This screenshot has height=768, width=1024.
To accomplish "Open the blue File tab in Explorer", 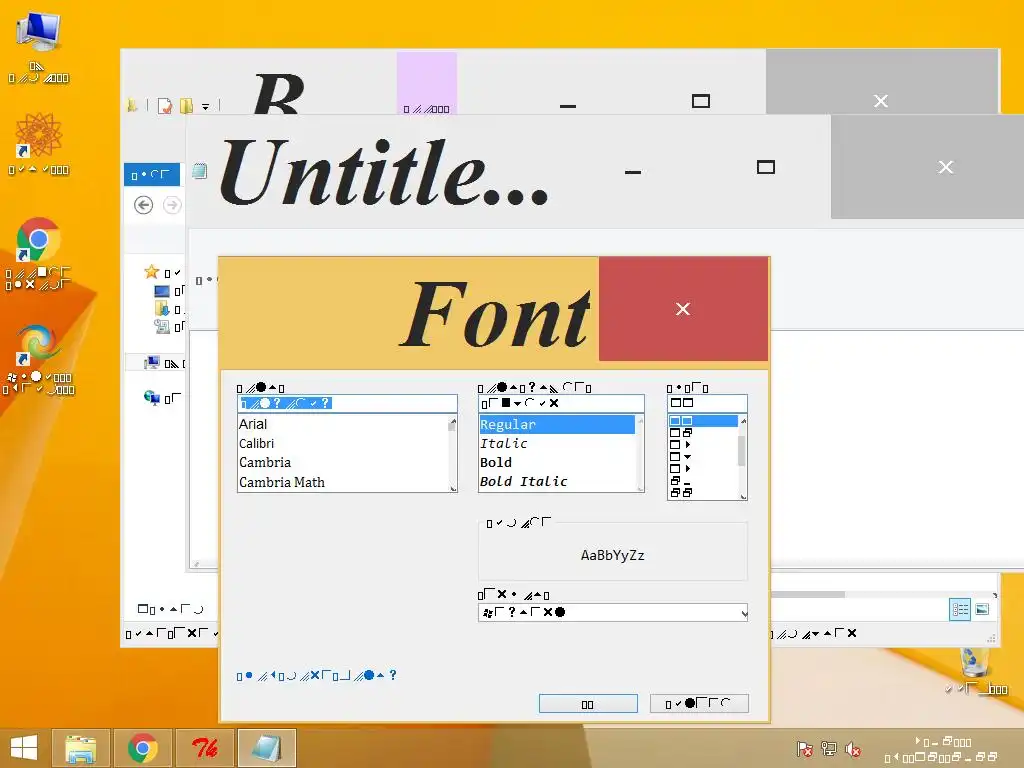I will tap(152, 174).
